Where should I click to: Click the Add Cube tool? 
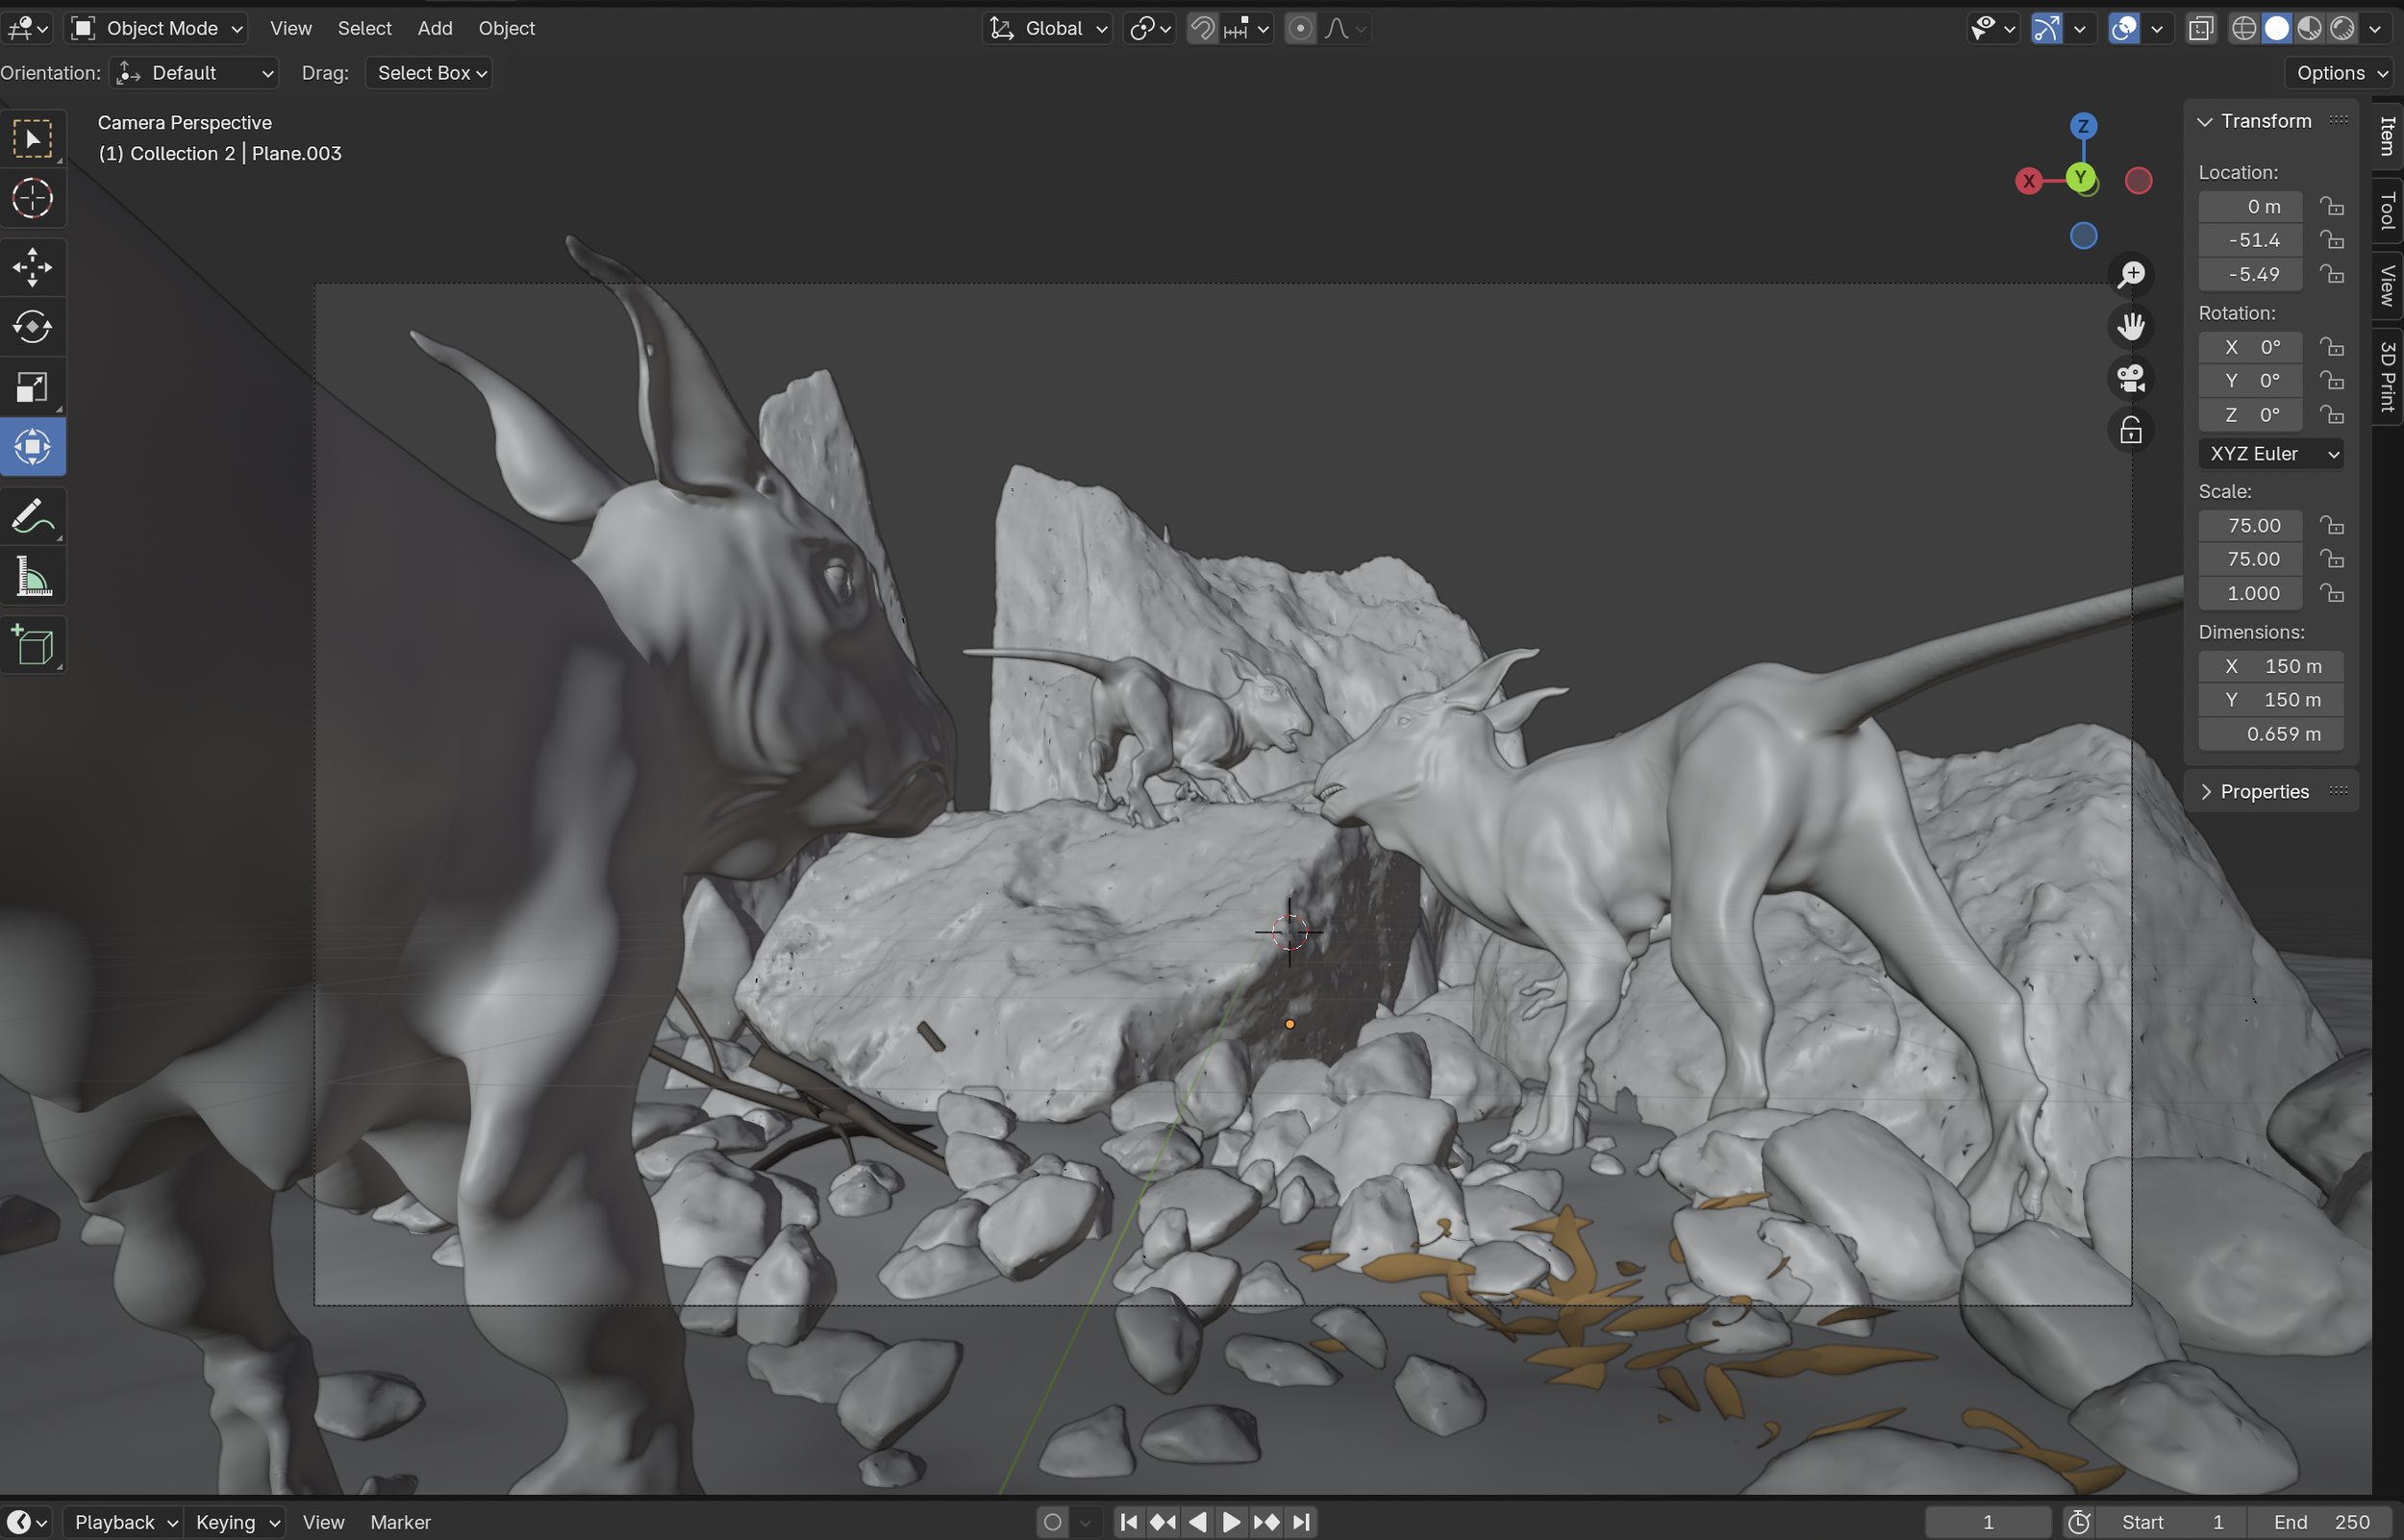pos(32,645)
